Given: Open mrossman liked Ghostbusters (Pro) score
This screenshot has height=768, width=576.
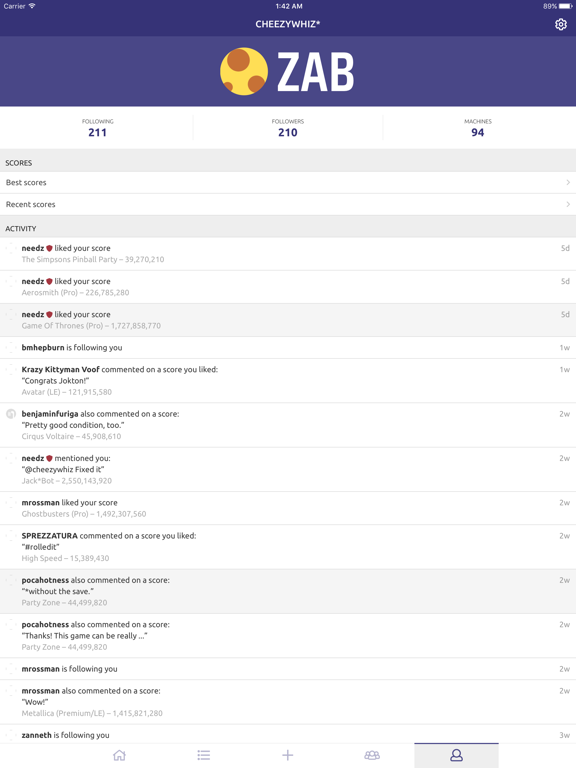Looking at the screenshot, I should point(288,508).
